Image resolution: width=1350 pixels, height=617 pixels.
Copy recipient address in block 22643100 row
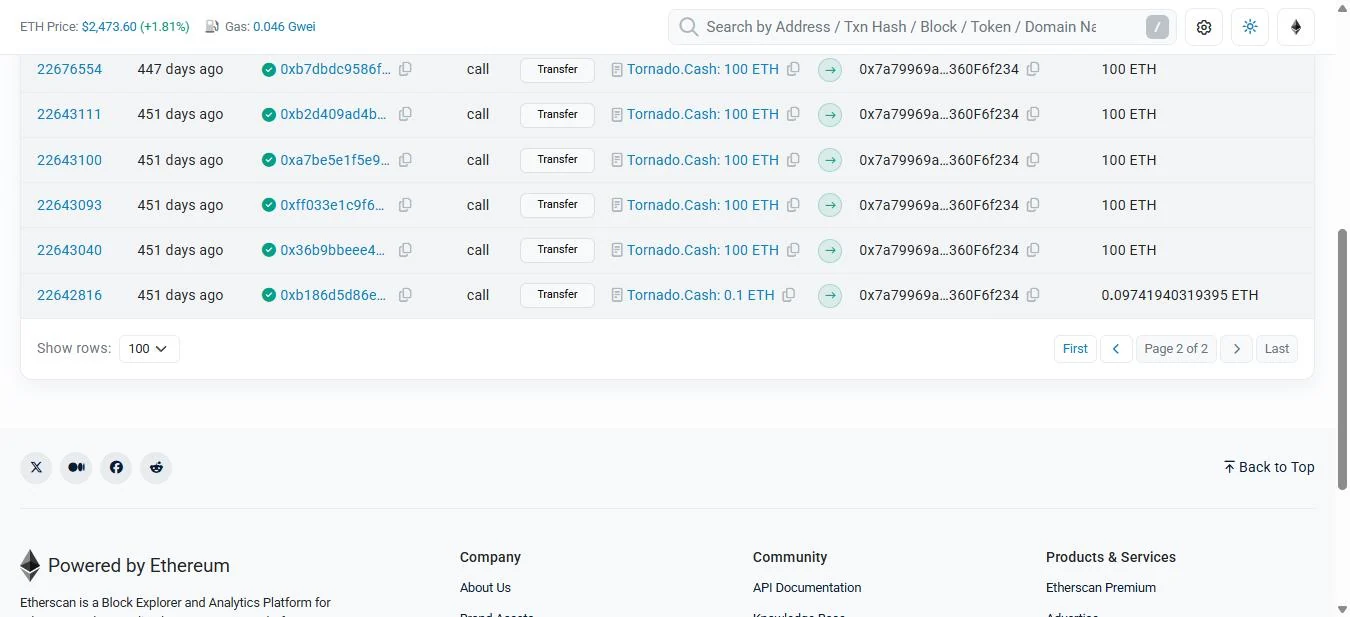tap(1033, 160)
